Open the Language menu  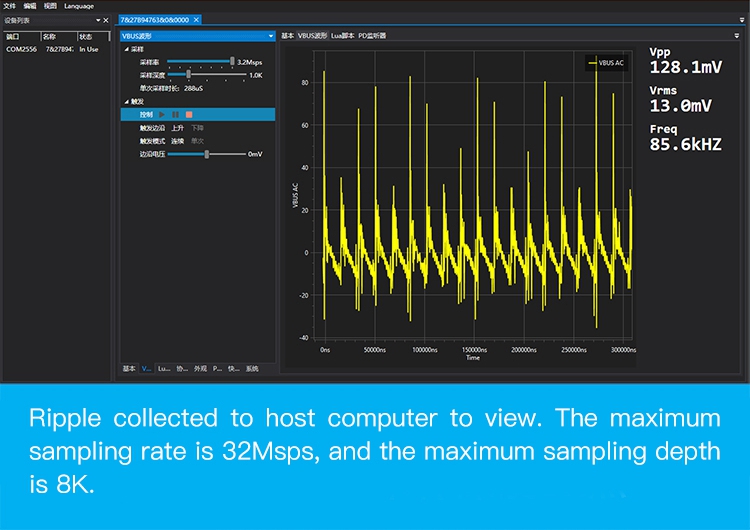pyautogui.click(x=78, y=5)
